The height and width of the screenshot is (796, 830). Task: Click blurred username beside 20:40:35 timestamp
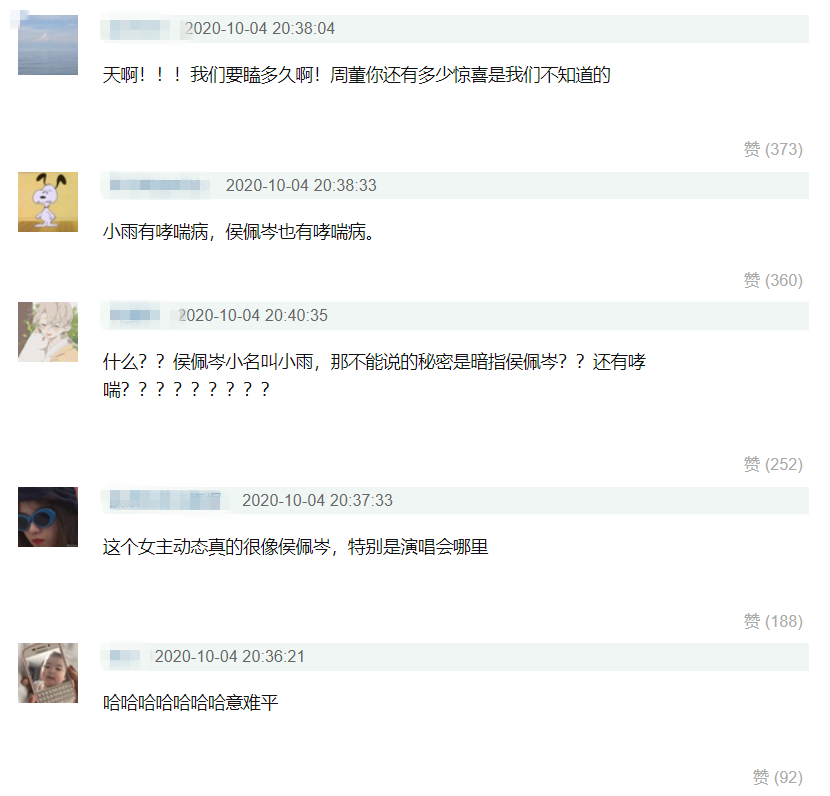(x=137, y=315)
